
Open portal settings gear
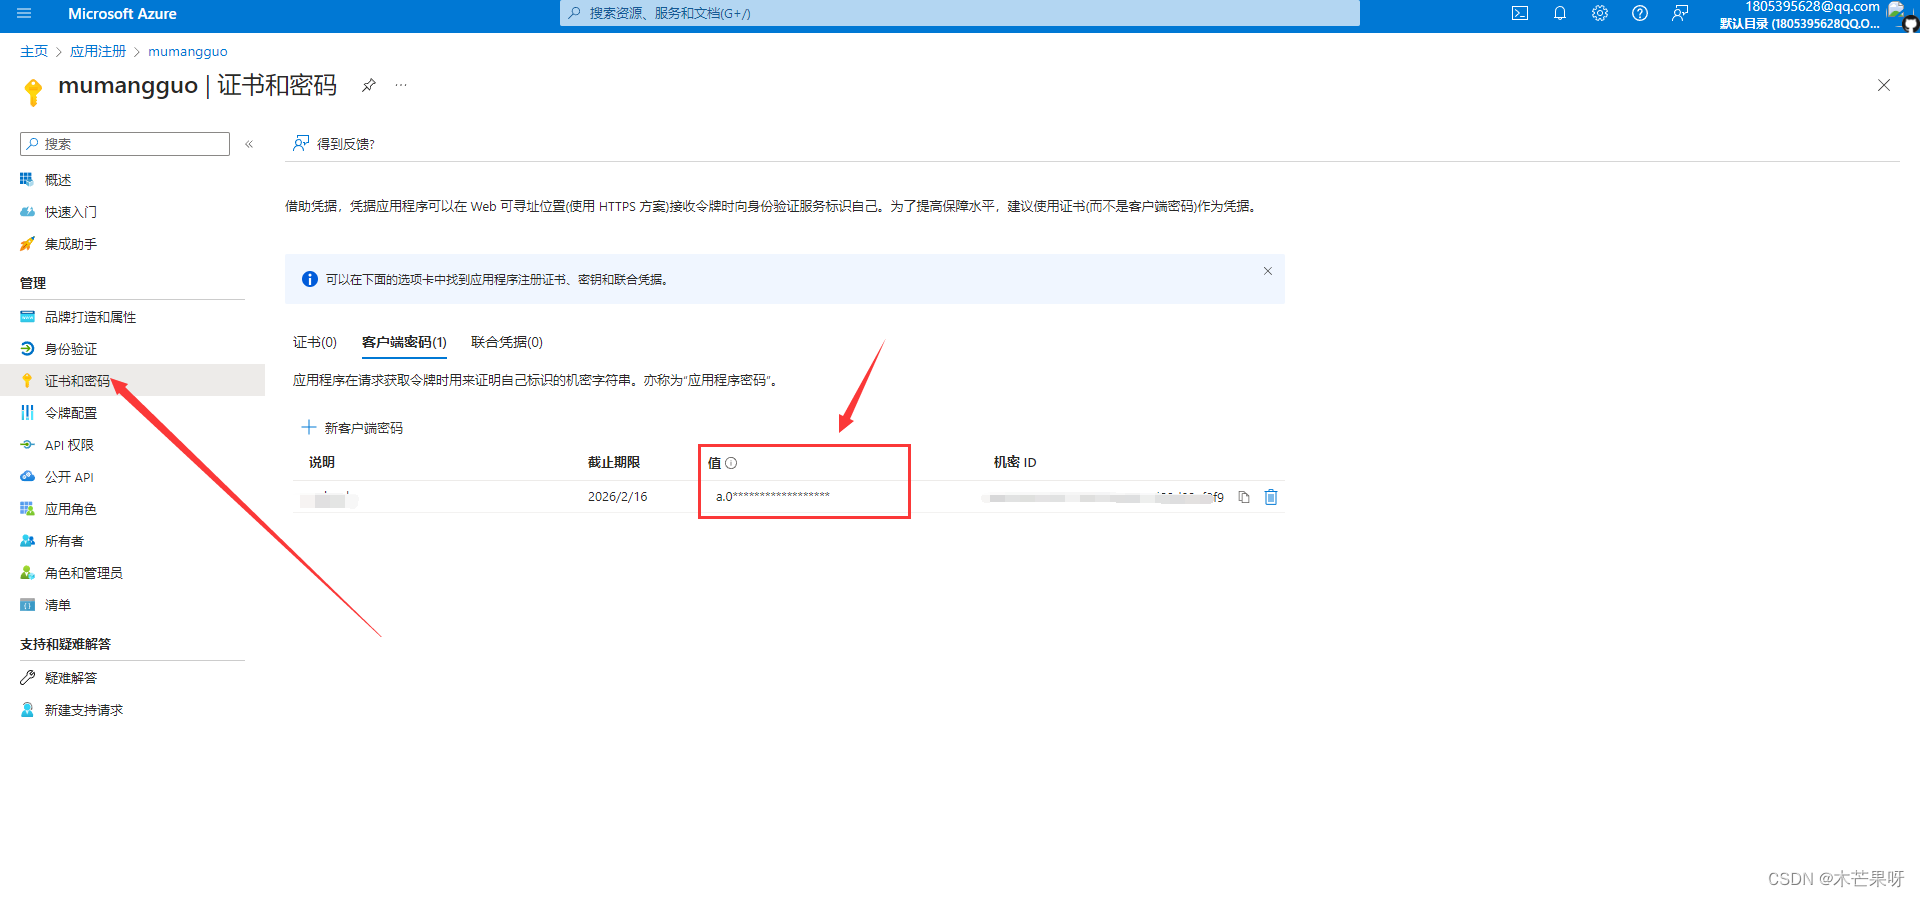click(x=1600, y=14)
